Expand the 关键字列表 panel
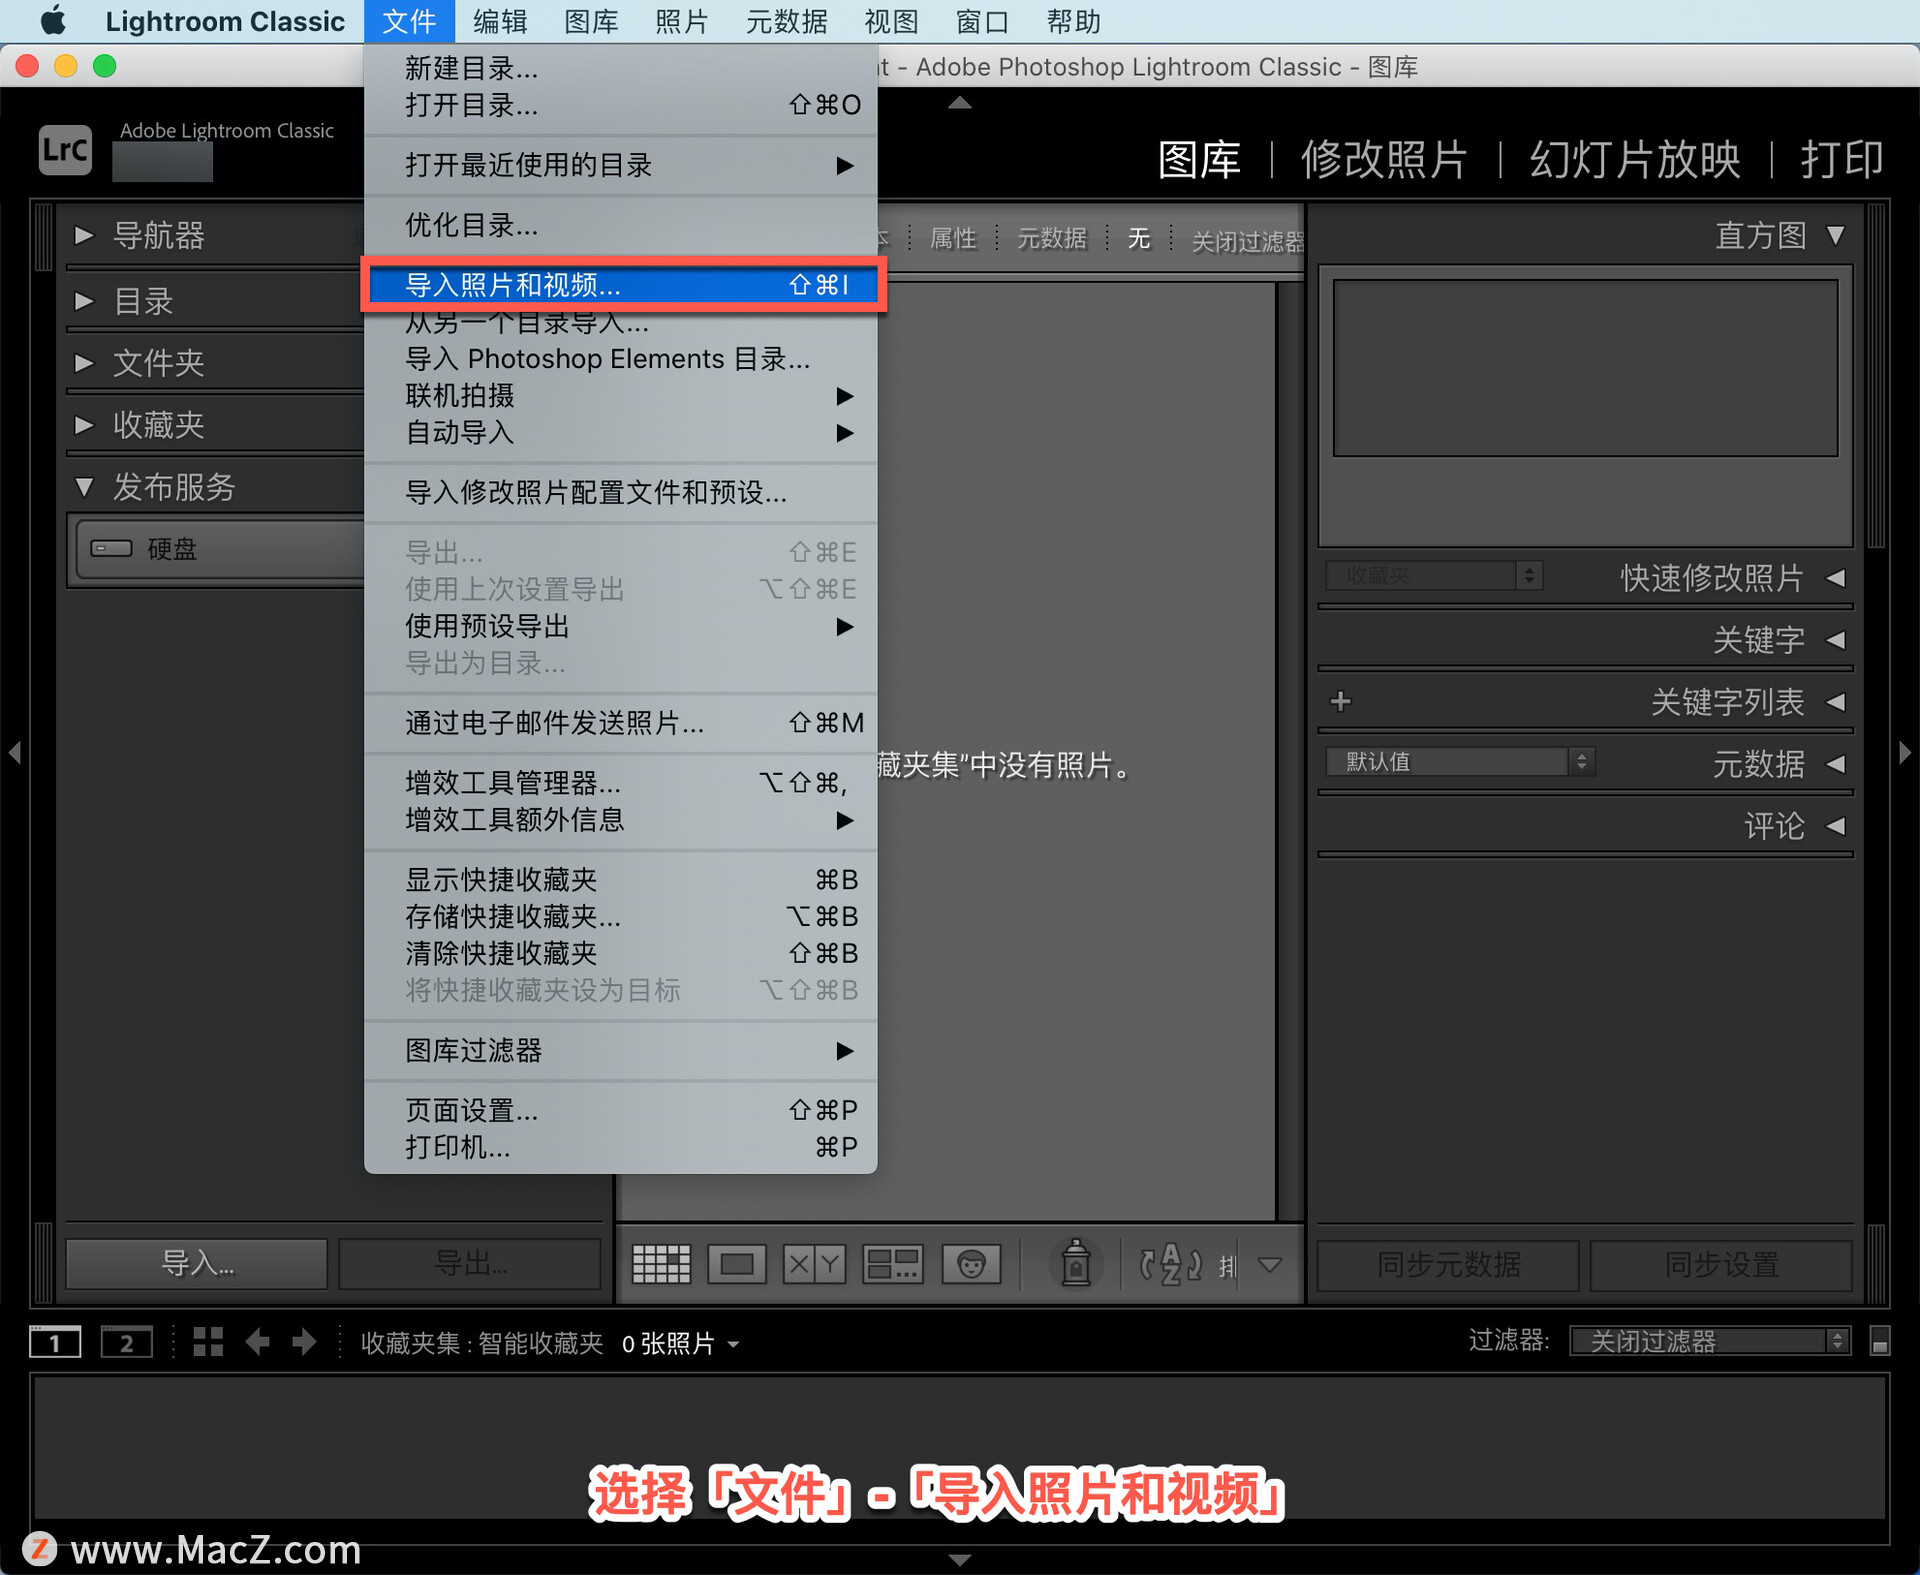 [1836, 702]
